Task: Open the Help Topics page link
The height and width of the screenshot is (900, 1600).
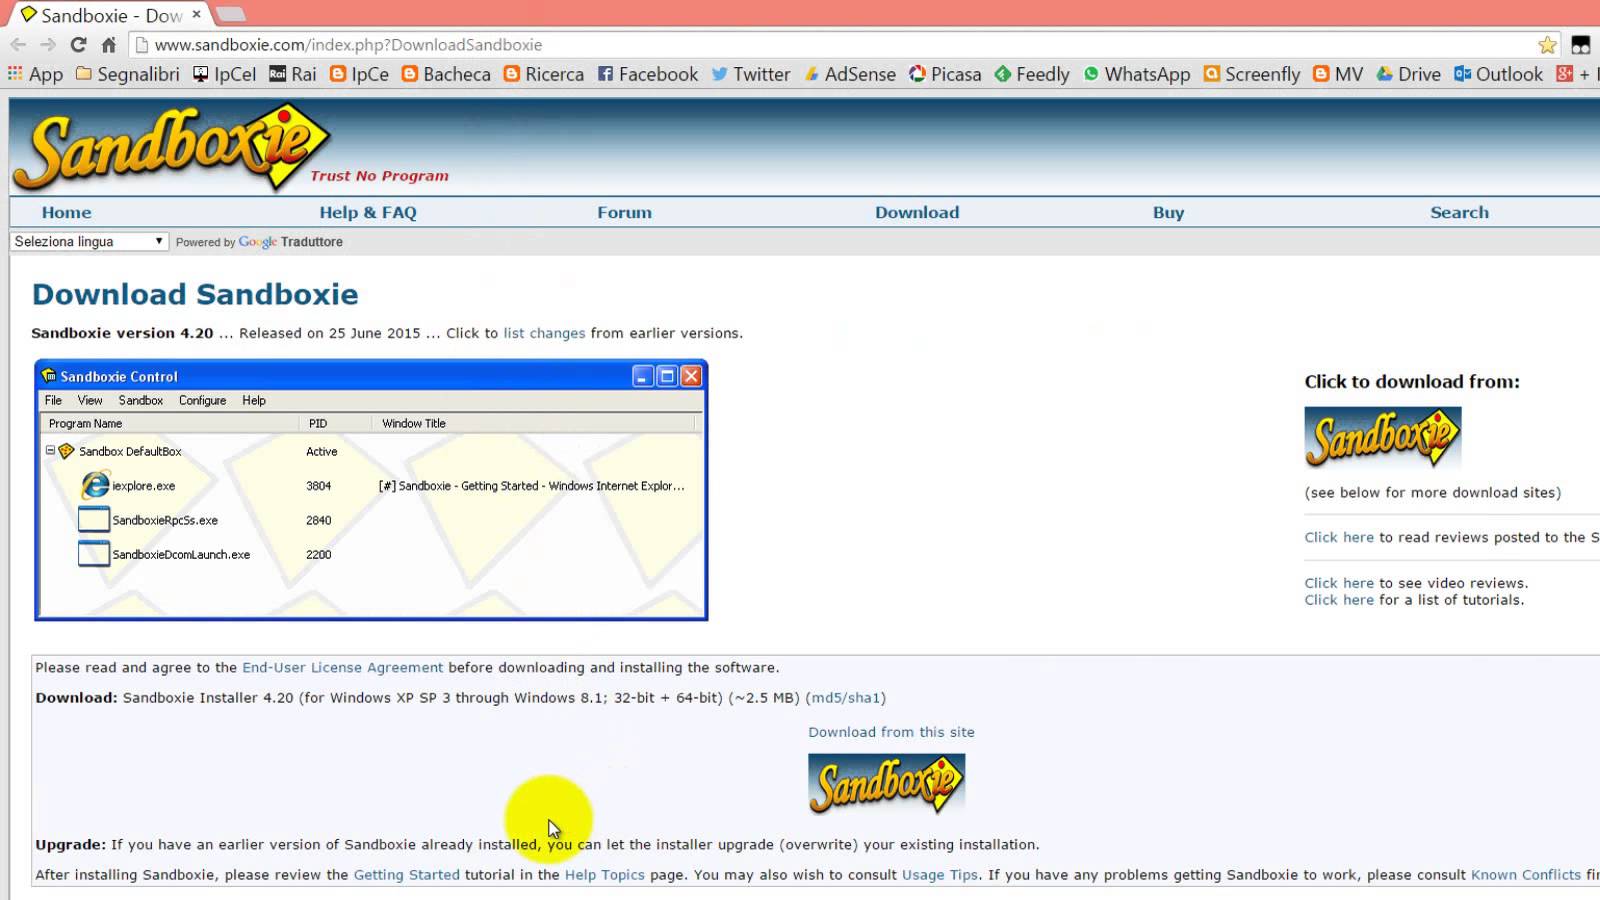Action: 605,874
